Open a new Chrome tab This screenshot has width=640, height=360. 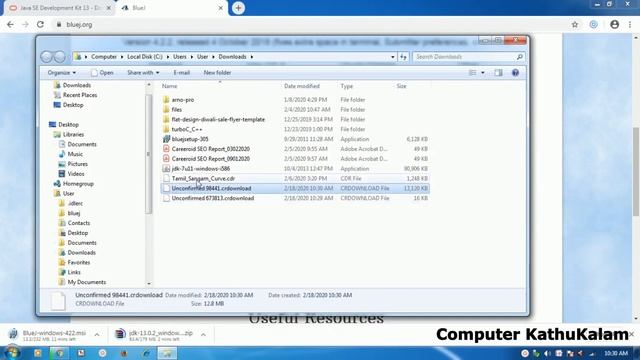coord(238,8)
